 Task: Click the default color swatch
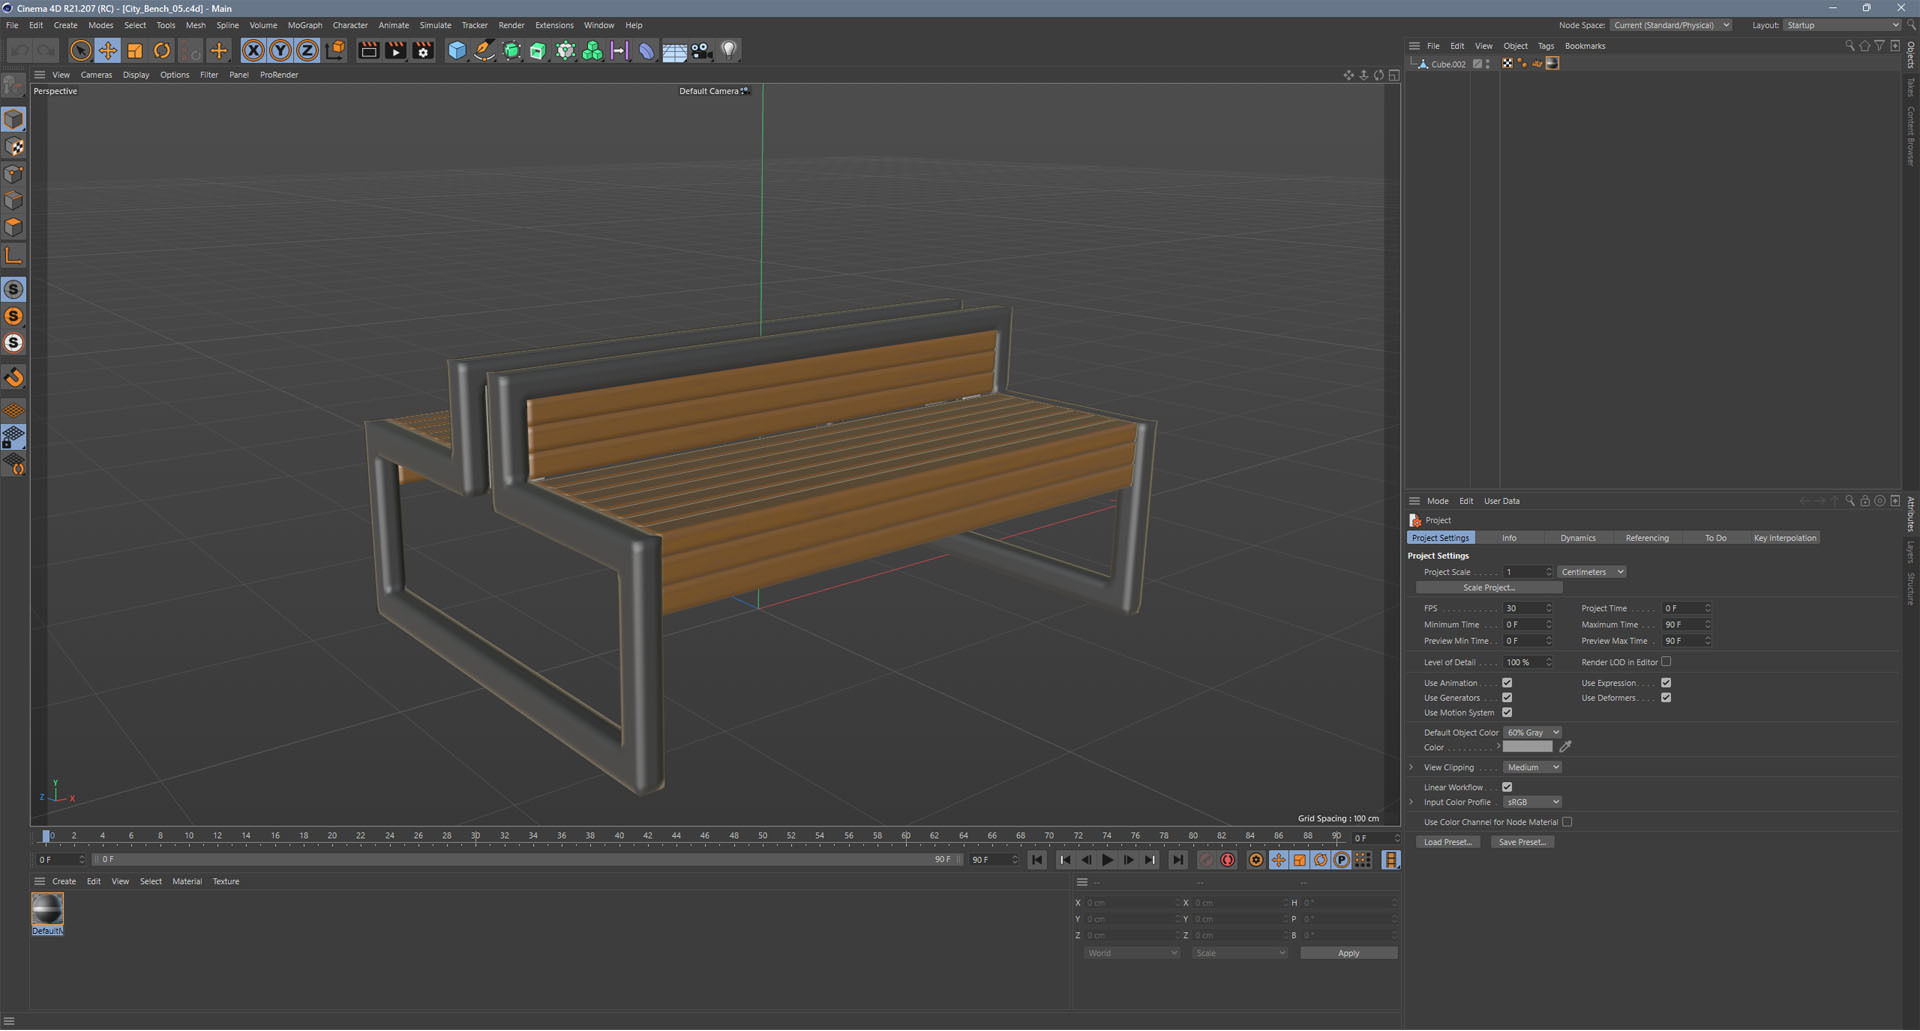click(1527, 747)
